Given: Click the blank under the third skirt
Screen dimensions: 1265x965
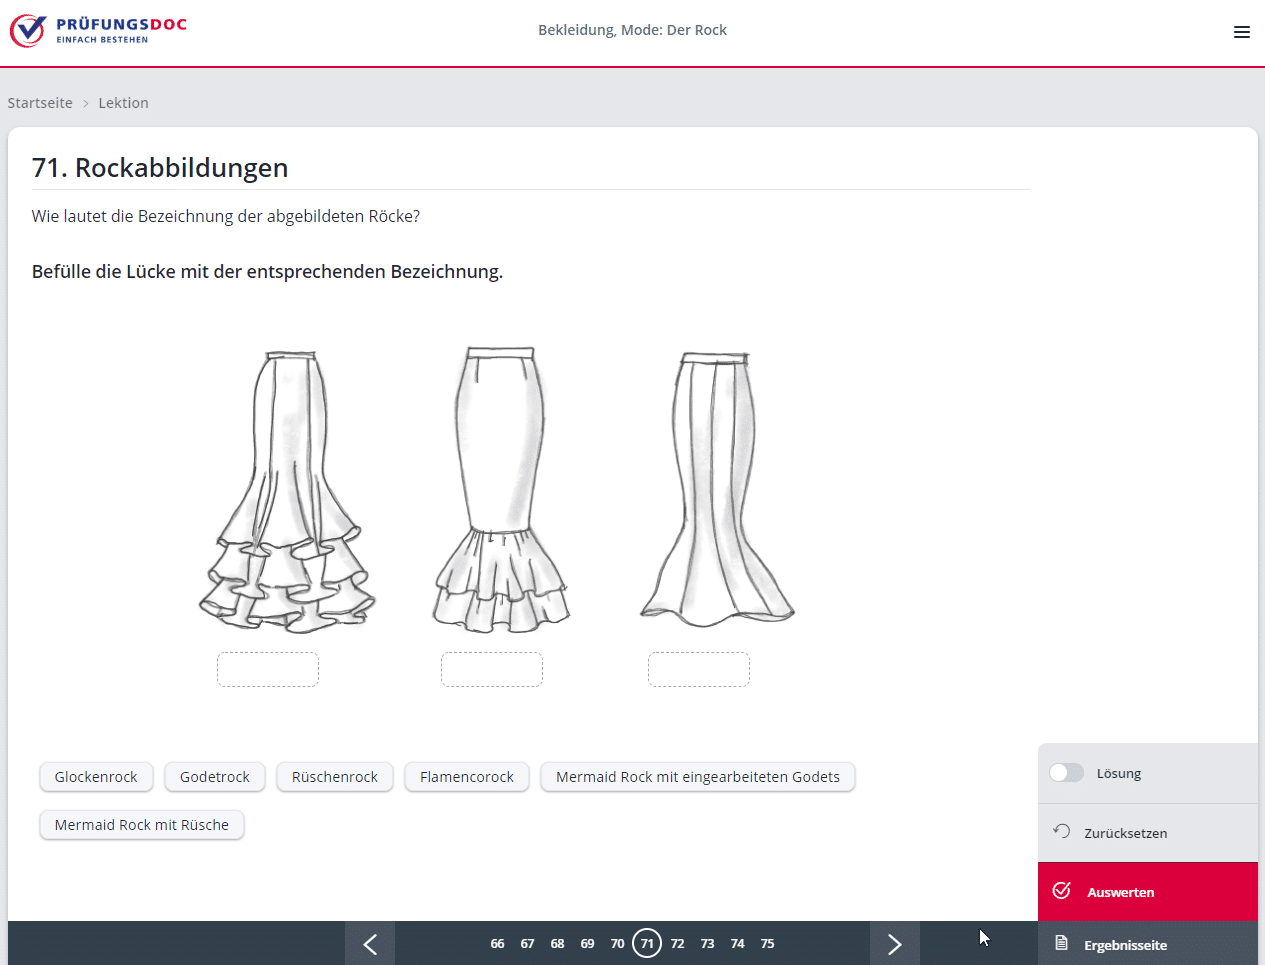Looking at the screenshot, I should coord(699,670).
